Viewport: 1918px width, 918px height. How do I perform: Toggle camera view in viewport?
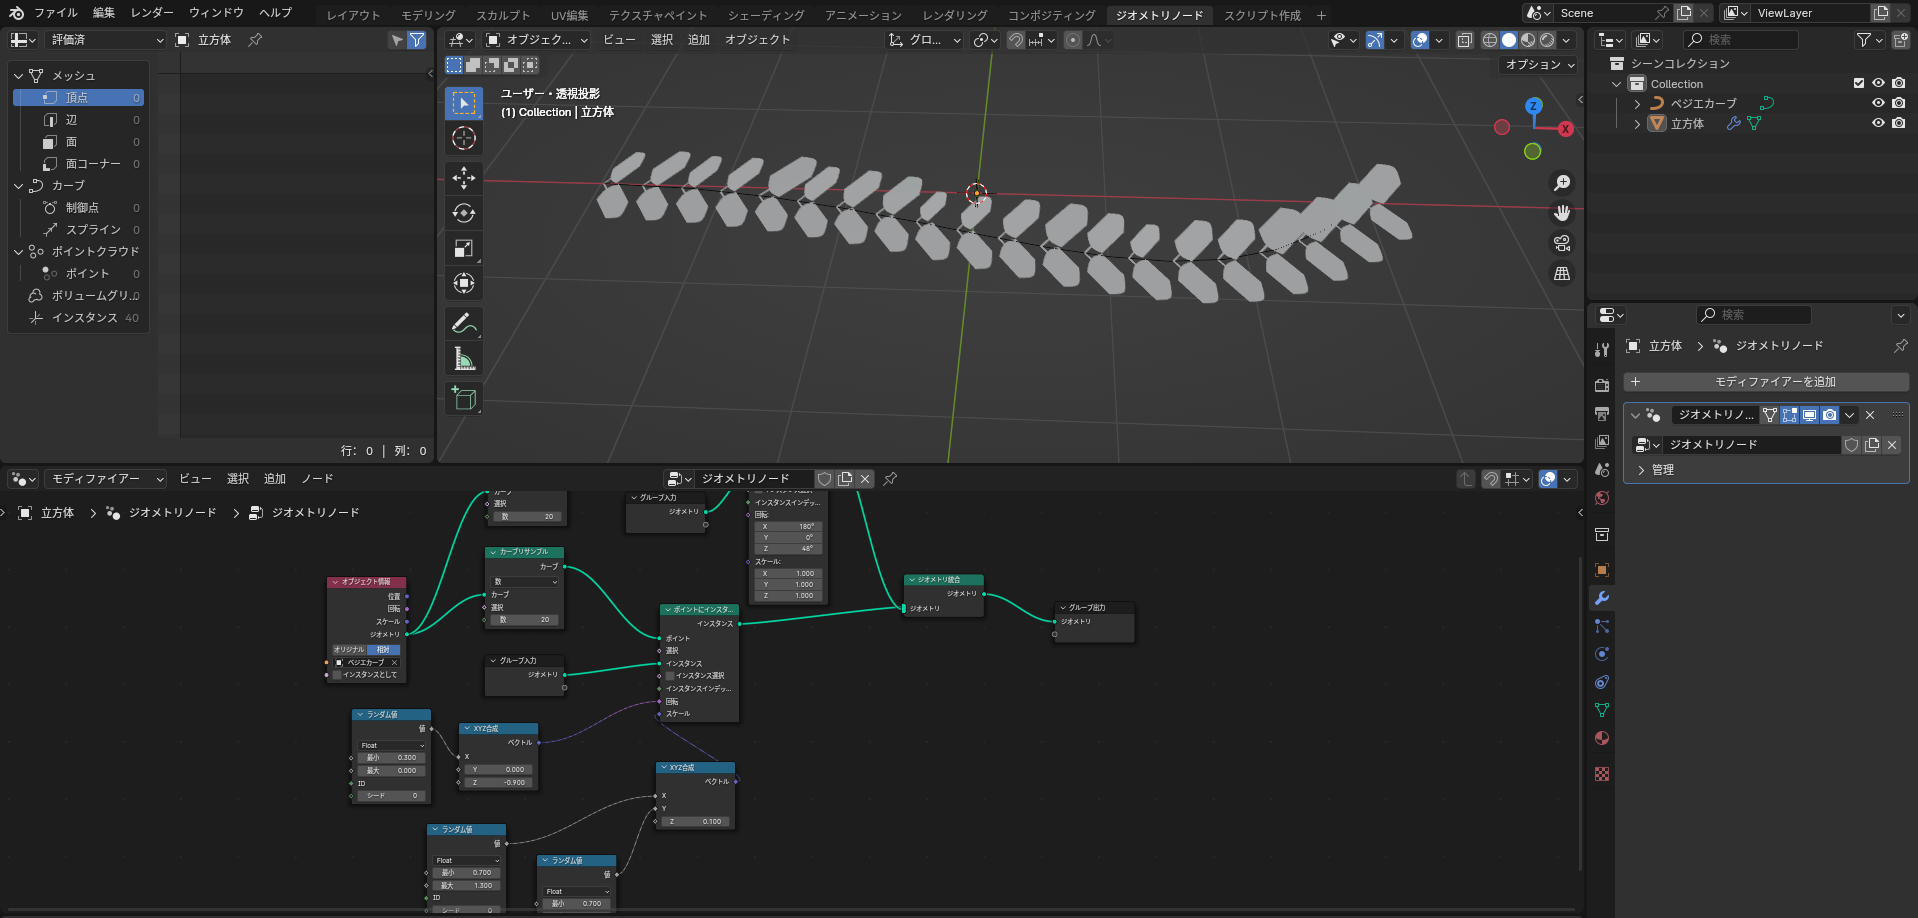1561,243
